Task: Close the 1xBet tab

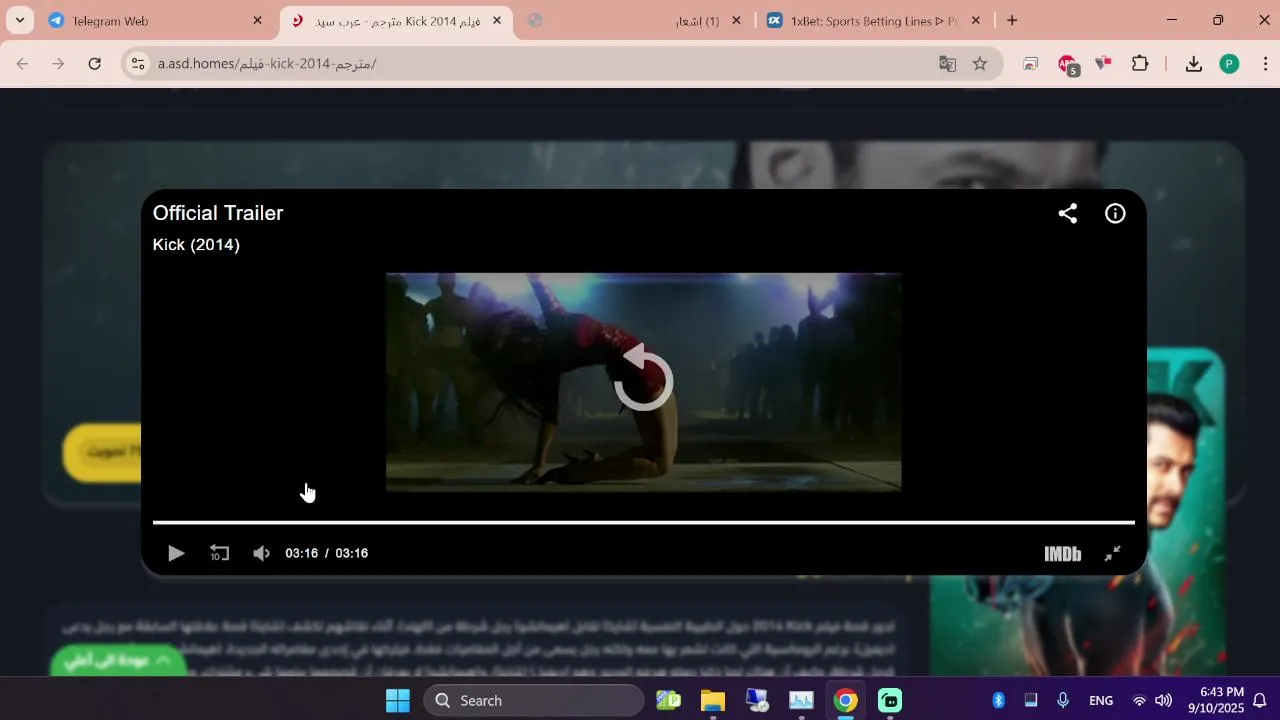Action: (976, 20)
